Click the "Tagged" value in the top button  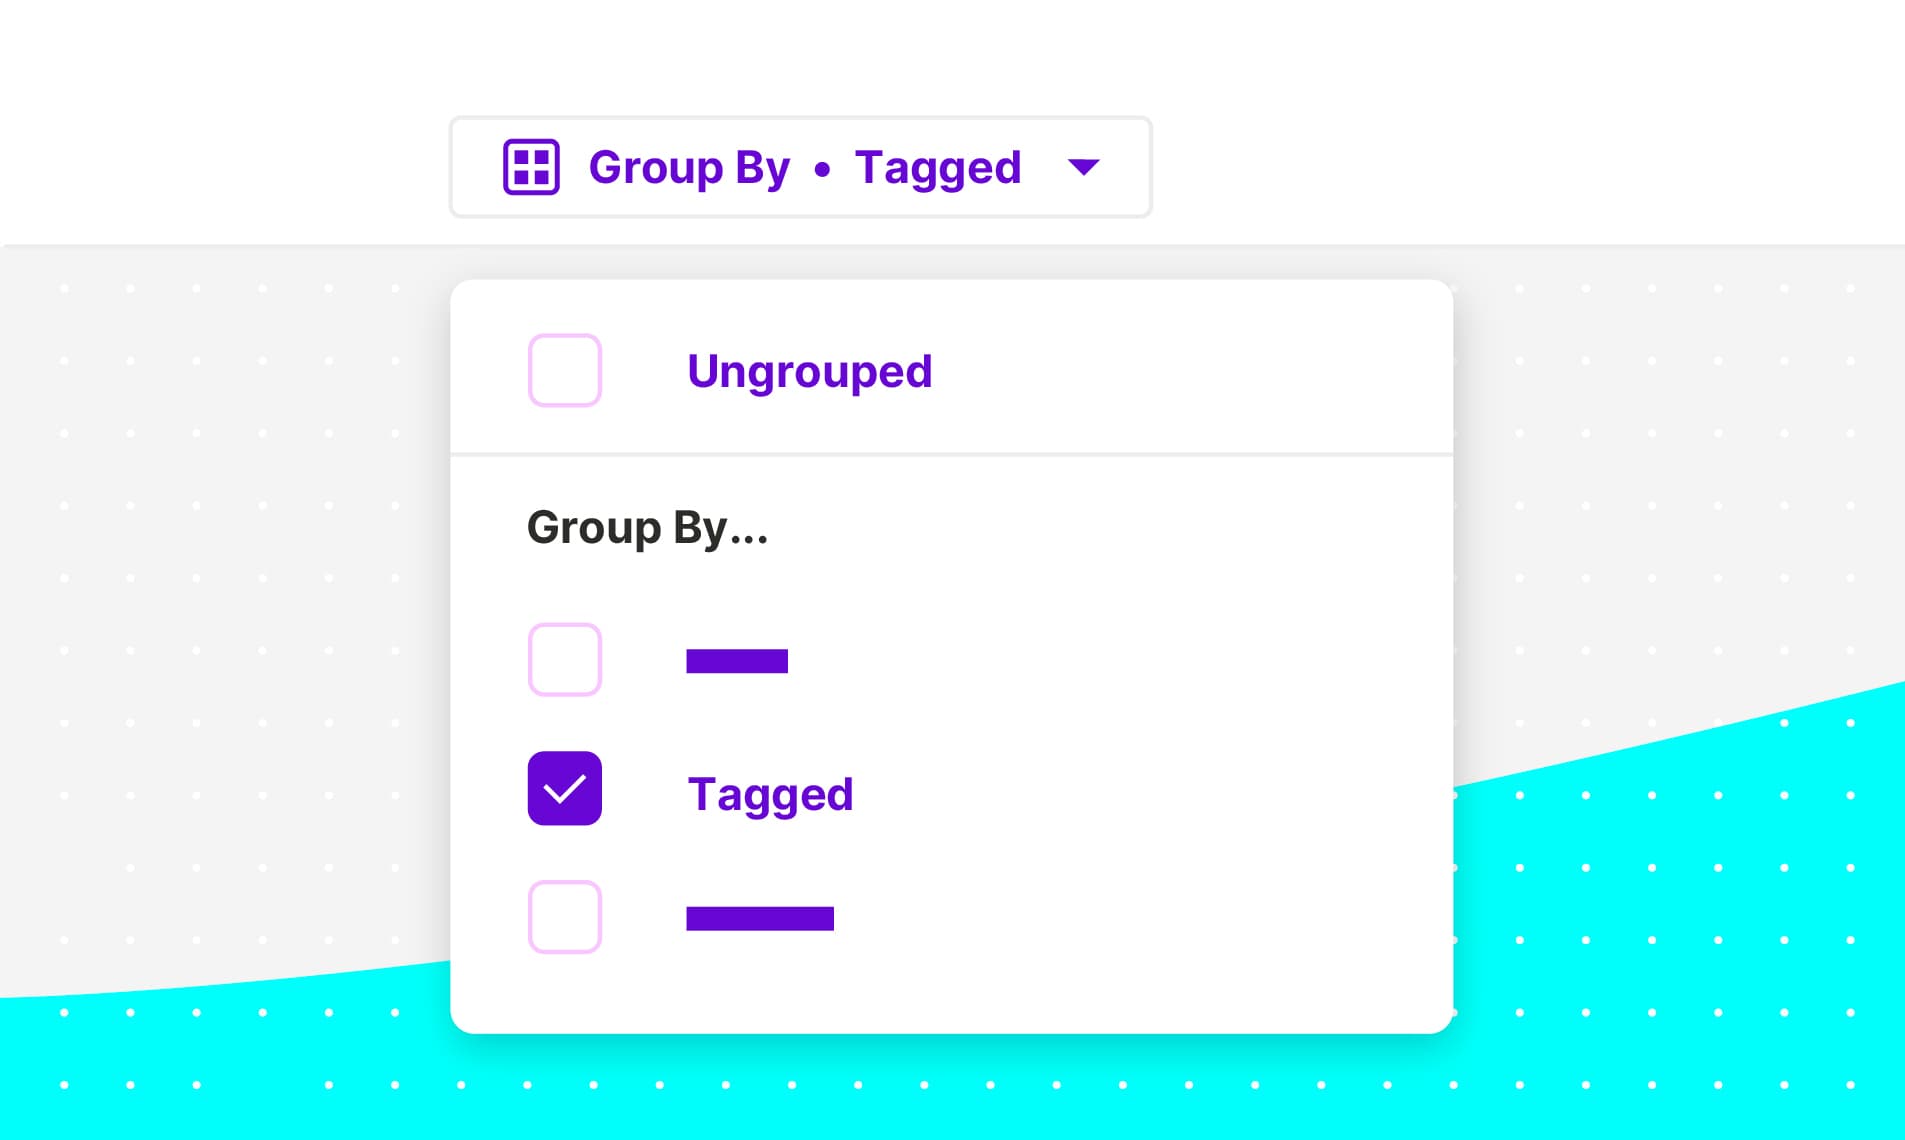pyautogui.click(x=938, y=167)
